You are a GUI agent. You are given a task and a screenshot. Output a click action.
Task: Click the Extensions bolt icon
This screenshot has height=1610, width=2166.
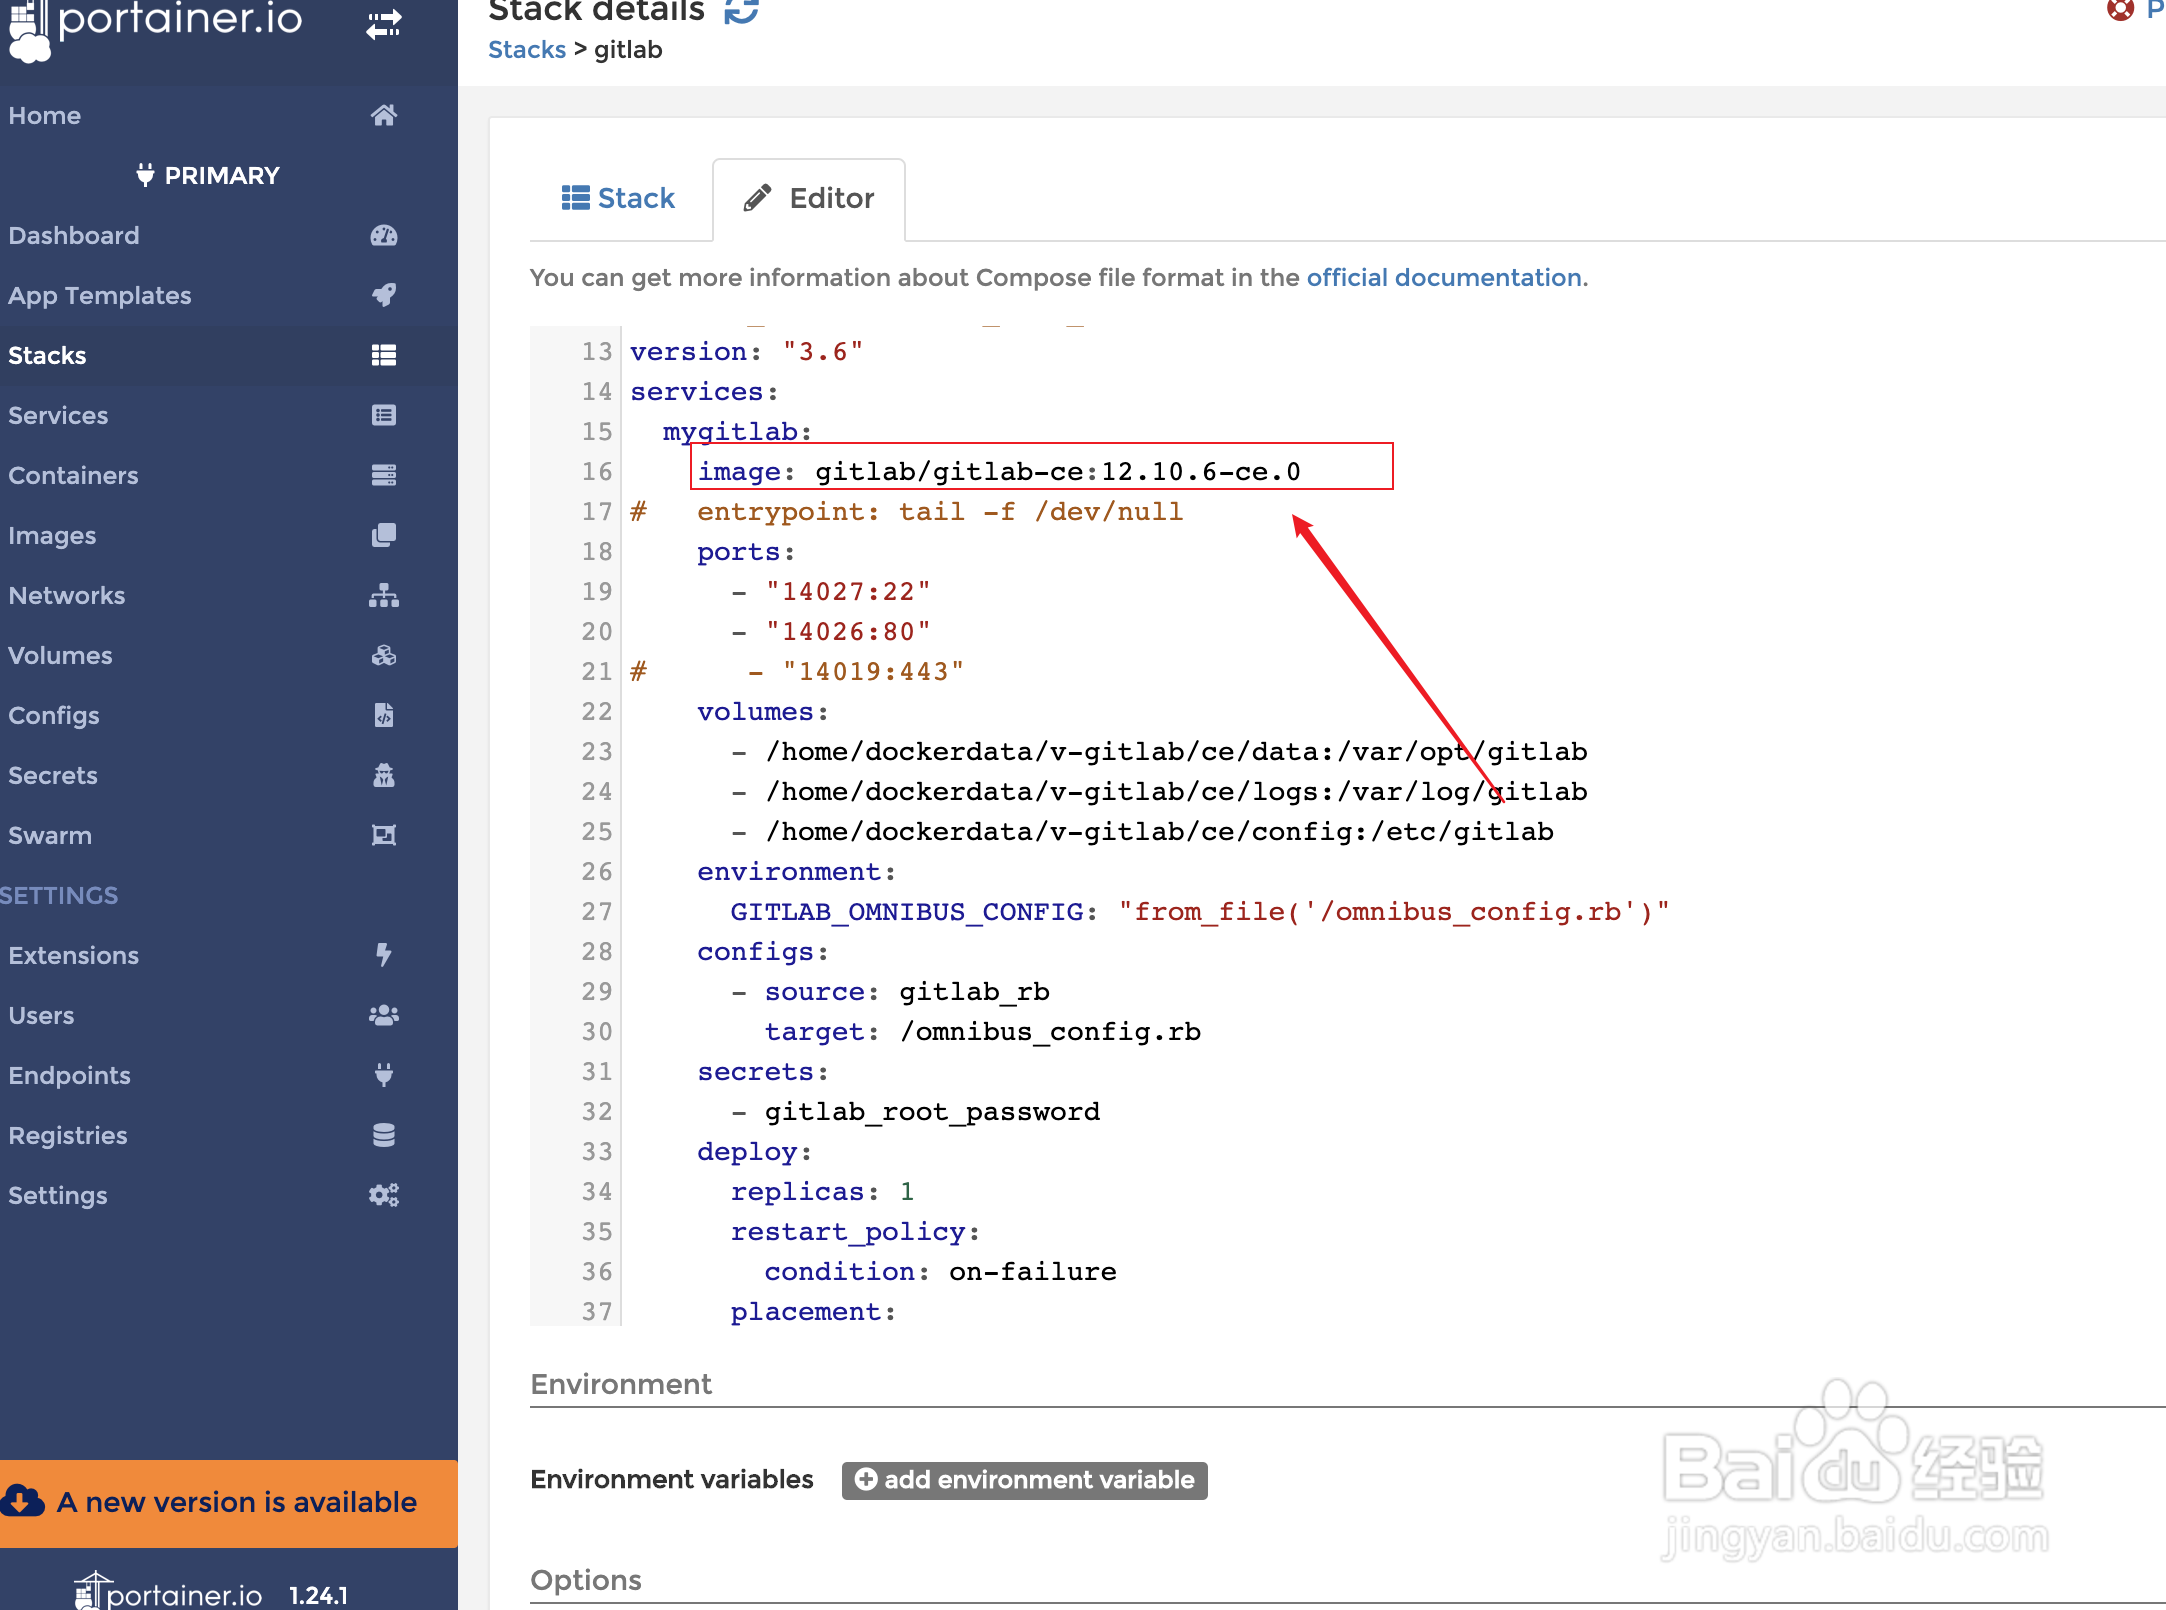point(384,955)
